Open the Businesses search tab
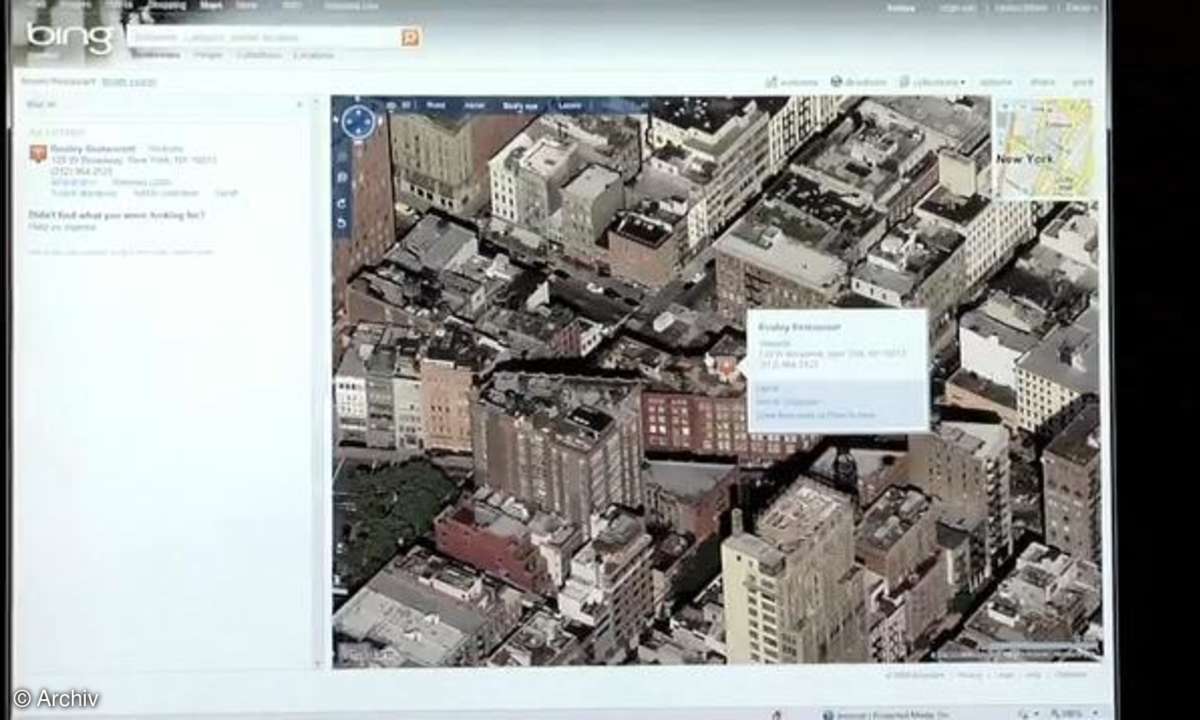The height and width of the screenshot is (720, 1200). (154, 56)
